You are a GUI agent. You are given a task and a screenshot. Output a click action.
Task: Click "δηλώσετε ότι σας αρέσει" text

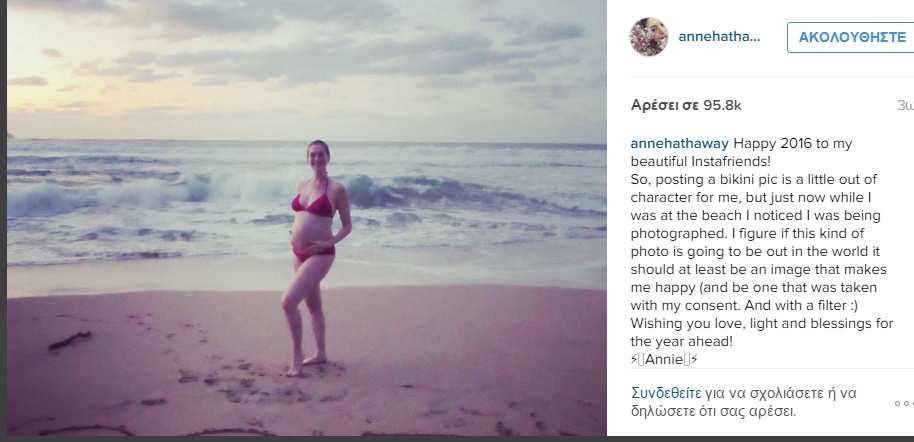point(713,411)
